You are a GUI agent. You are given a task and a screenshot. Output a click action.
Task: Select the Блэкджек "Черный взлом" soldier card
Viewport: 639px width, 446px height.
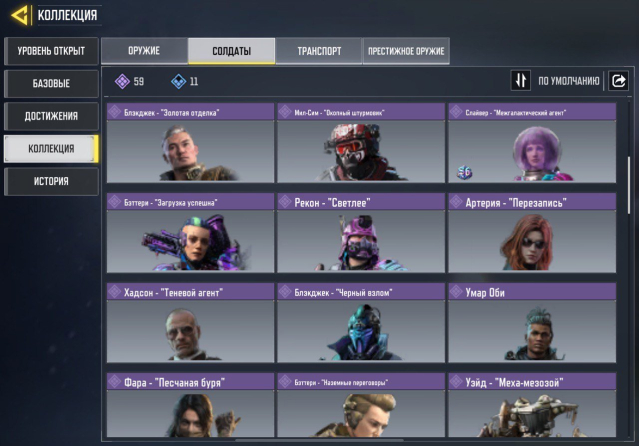[361, 323]
